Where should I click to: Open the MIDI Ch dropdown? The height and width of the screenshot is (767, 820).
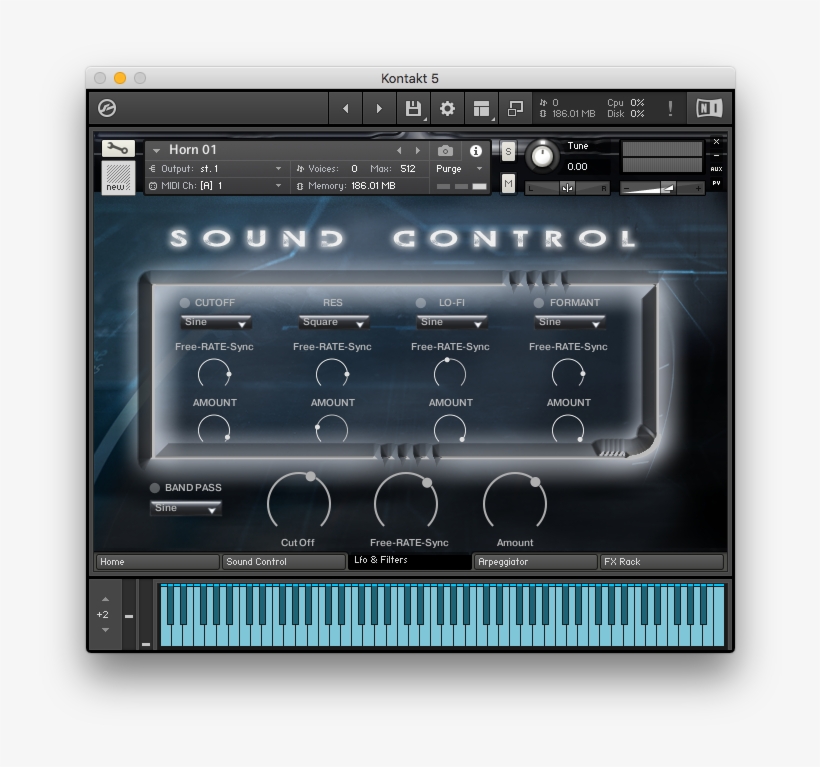pos(216,186)
